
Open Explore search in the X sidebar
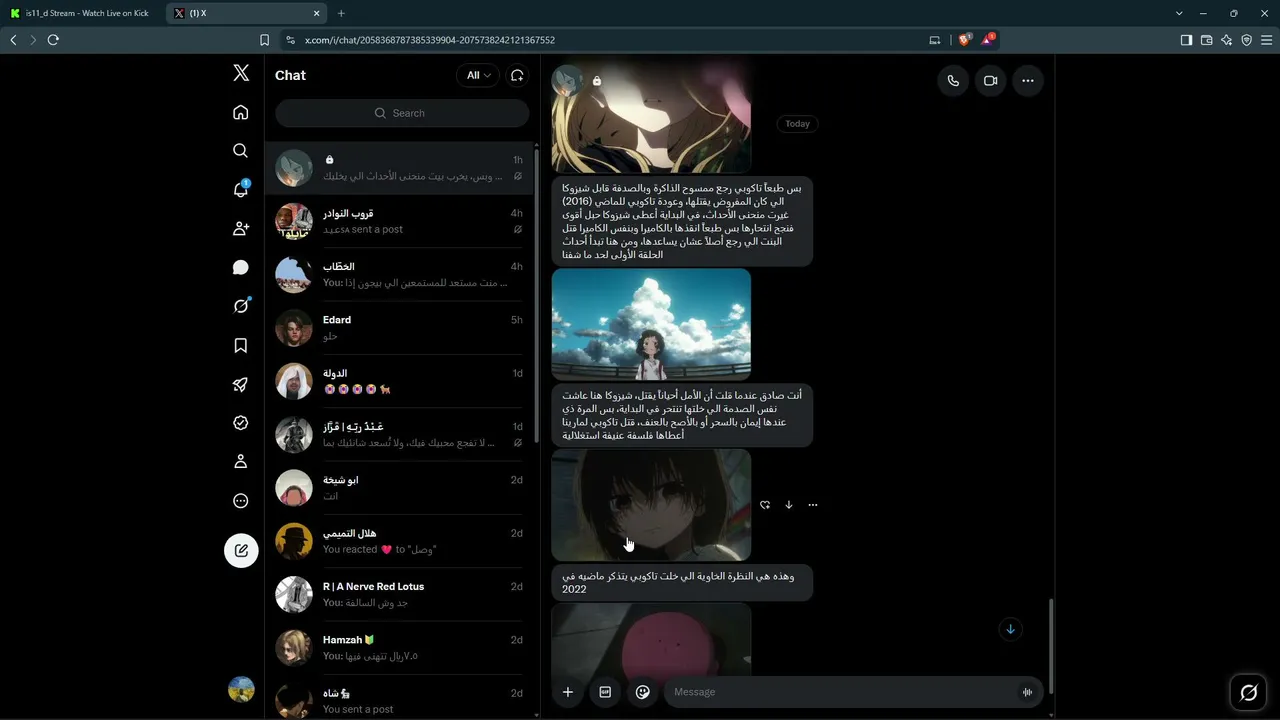pos(241,150)
